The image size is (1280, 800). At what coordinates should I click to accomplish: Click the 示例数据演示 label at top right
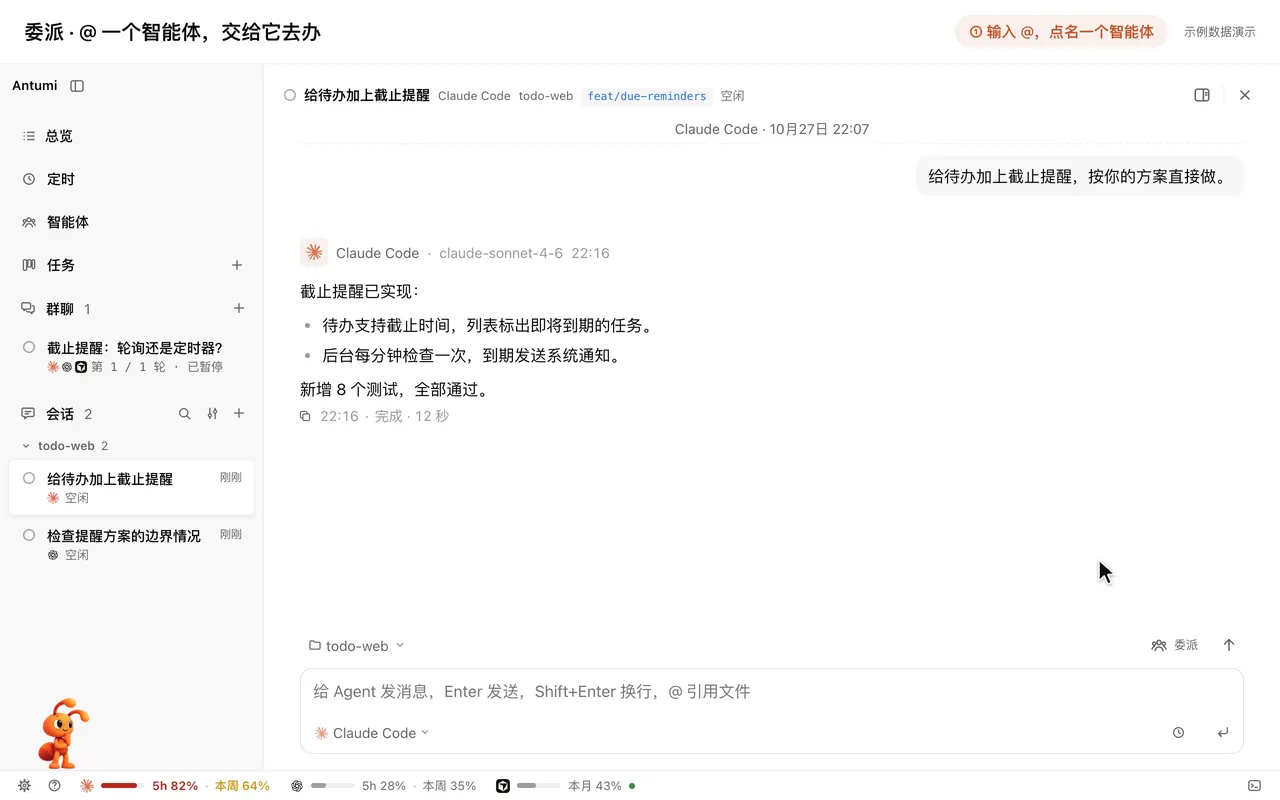[1219, 32]
